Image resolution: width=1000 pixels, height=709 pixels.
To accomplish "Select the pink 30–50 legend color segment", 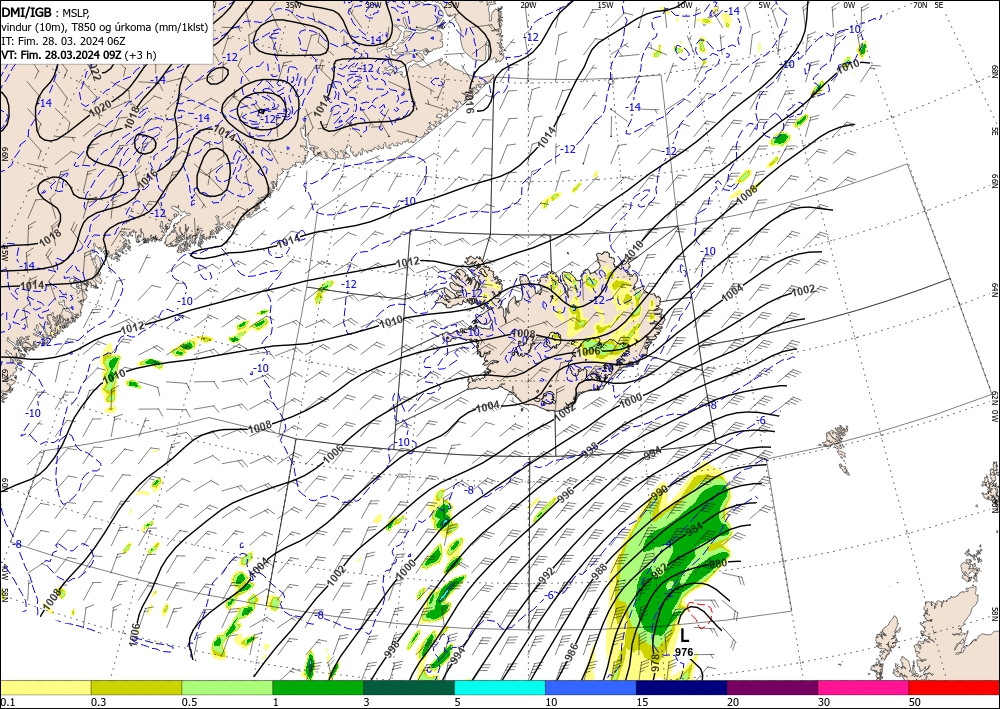I will (x=864, y=687).
